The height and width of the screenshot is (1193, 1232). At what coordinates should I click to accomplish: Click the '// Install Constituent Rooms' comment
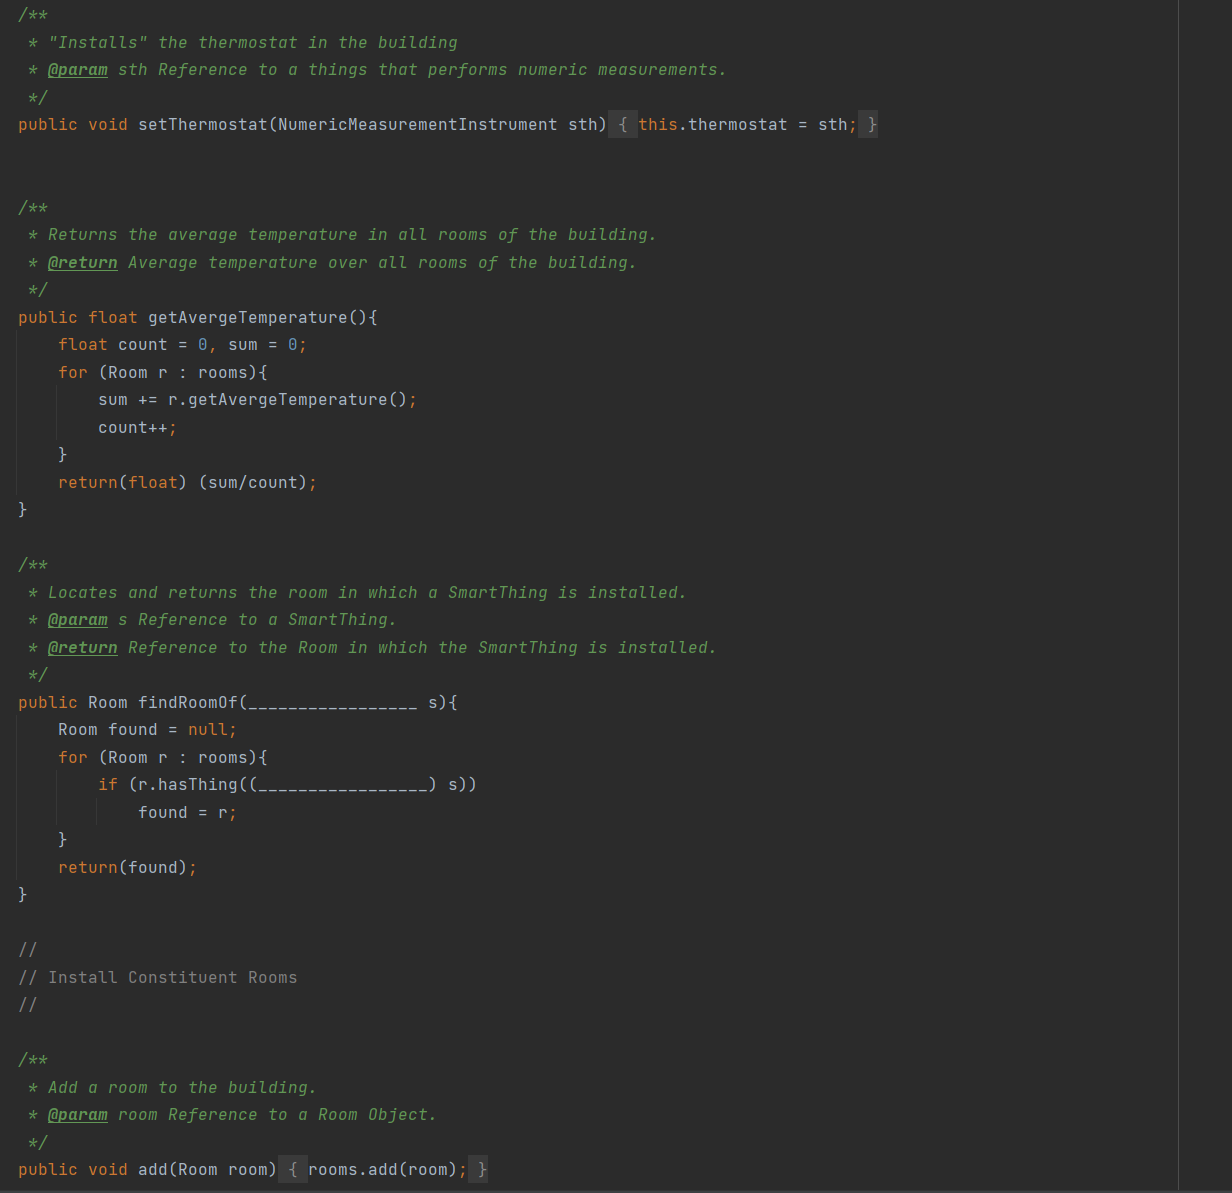(158, 978)
